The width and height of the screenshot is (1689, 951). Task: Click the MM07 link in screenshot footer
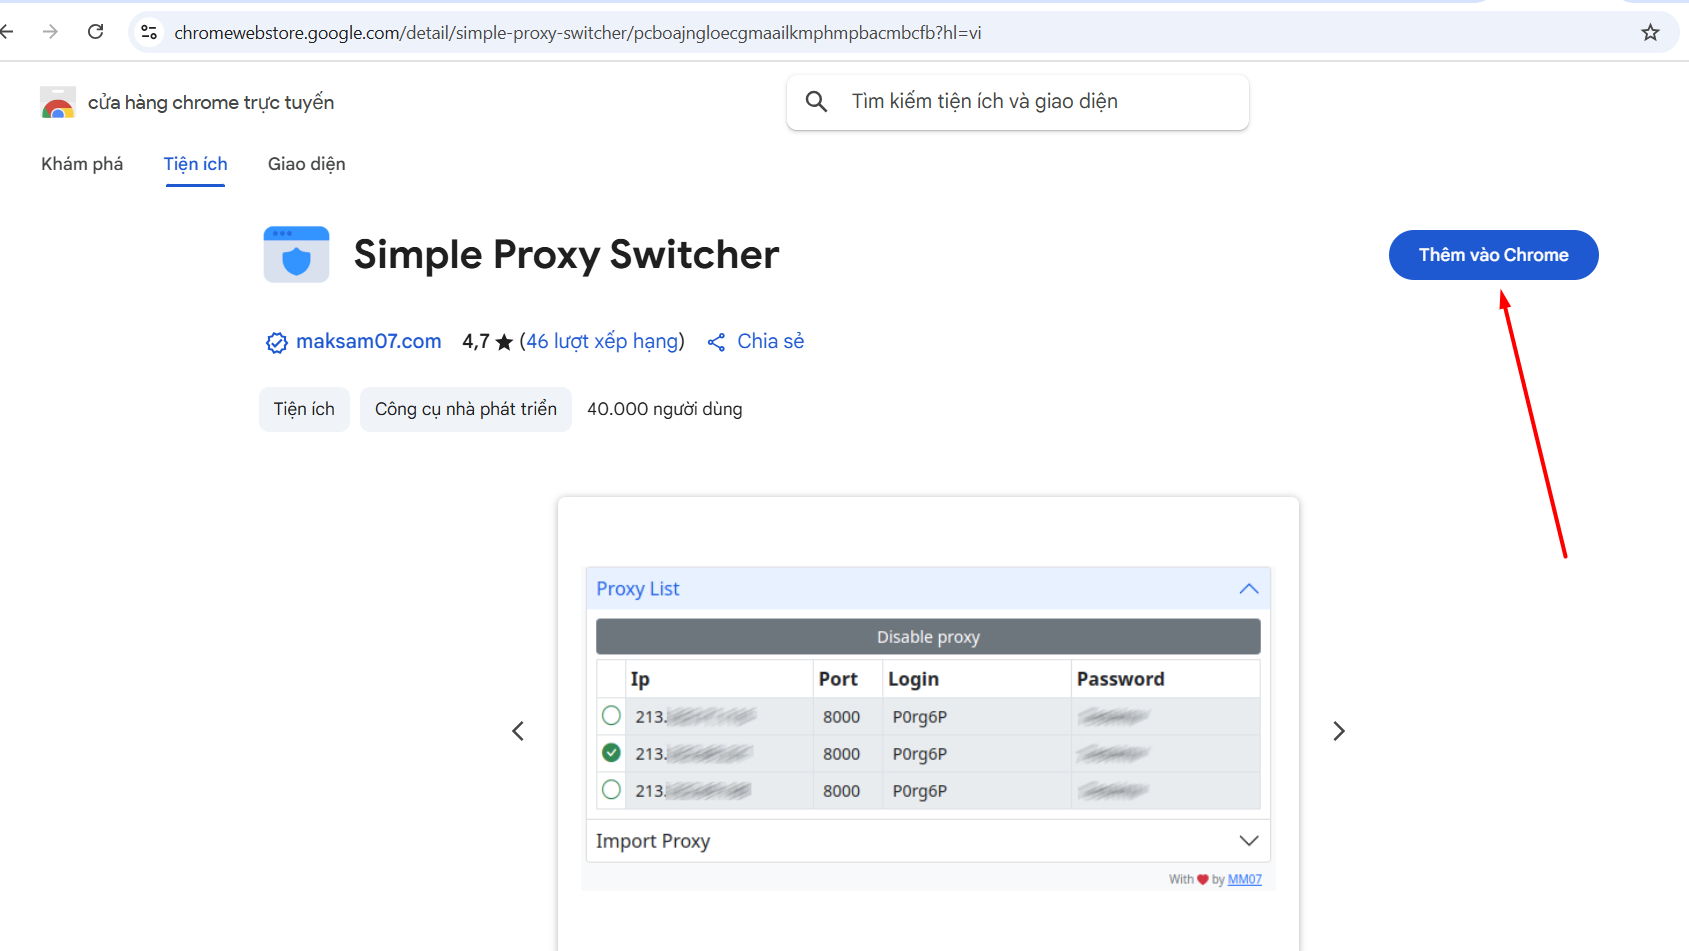[1244, 880]
